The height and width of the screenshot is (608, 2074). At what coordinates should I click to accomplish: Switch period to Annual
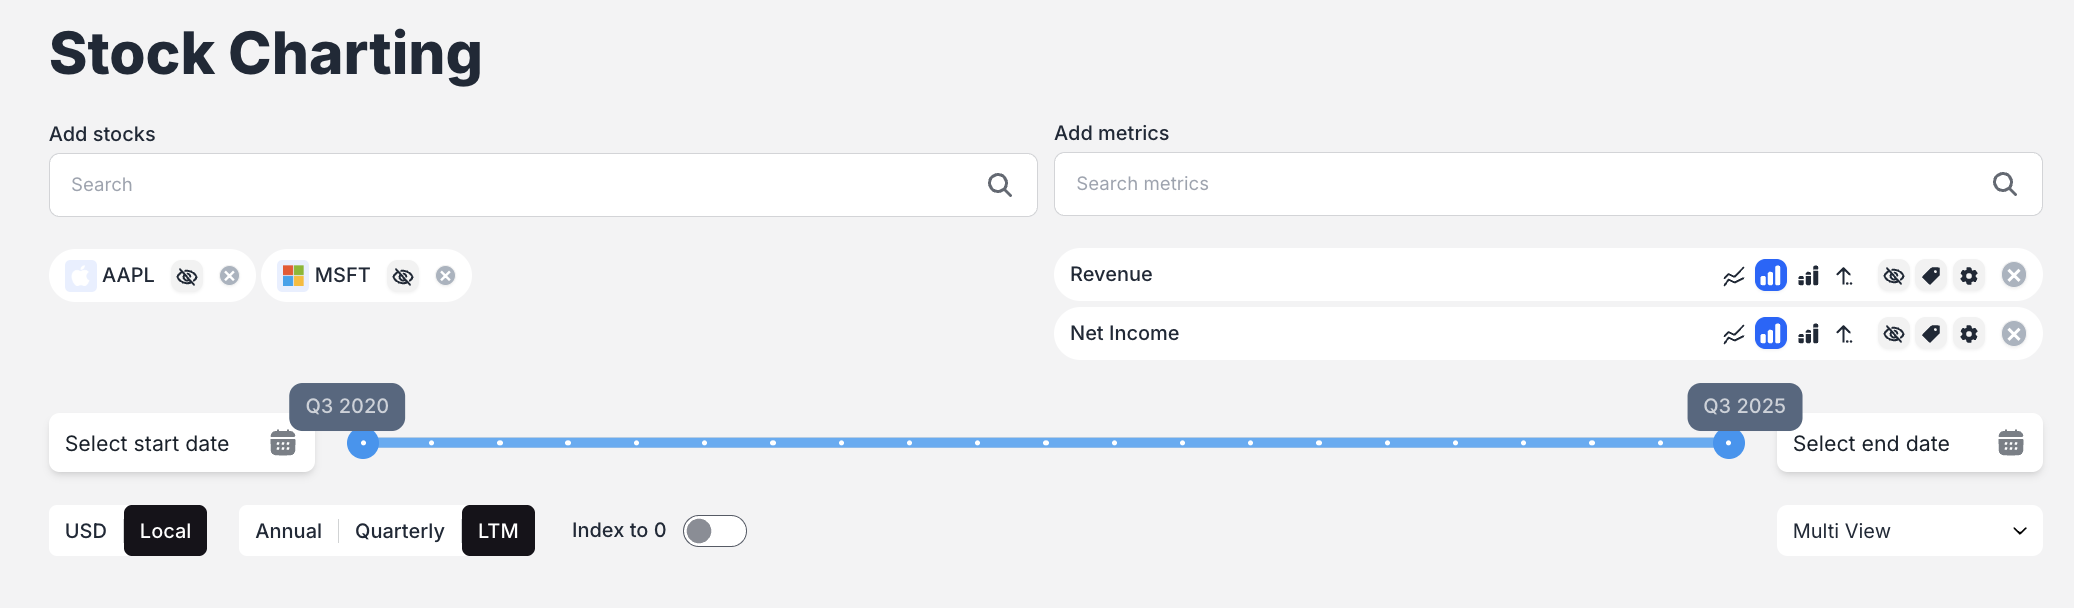(288, 531)
